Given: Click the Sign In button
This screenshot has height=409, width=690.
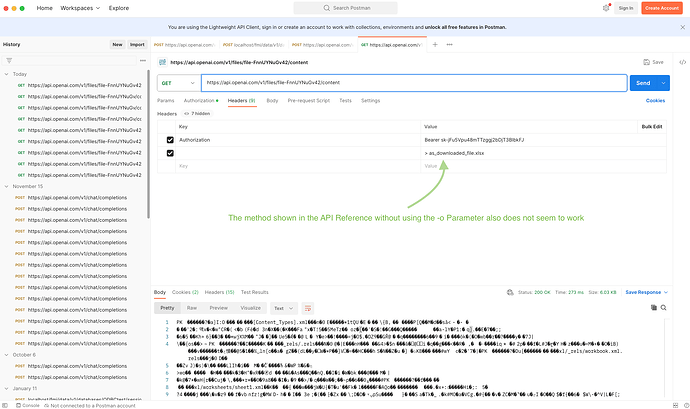Looking at the screenshot, I should tap(626, 8).
